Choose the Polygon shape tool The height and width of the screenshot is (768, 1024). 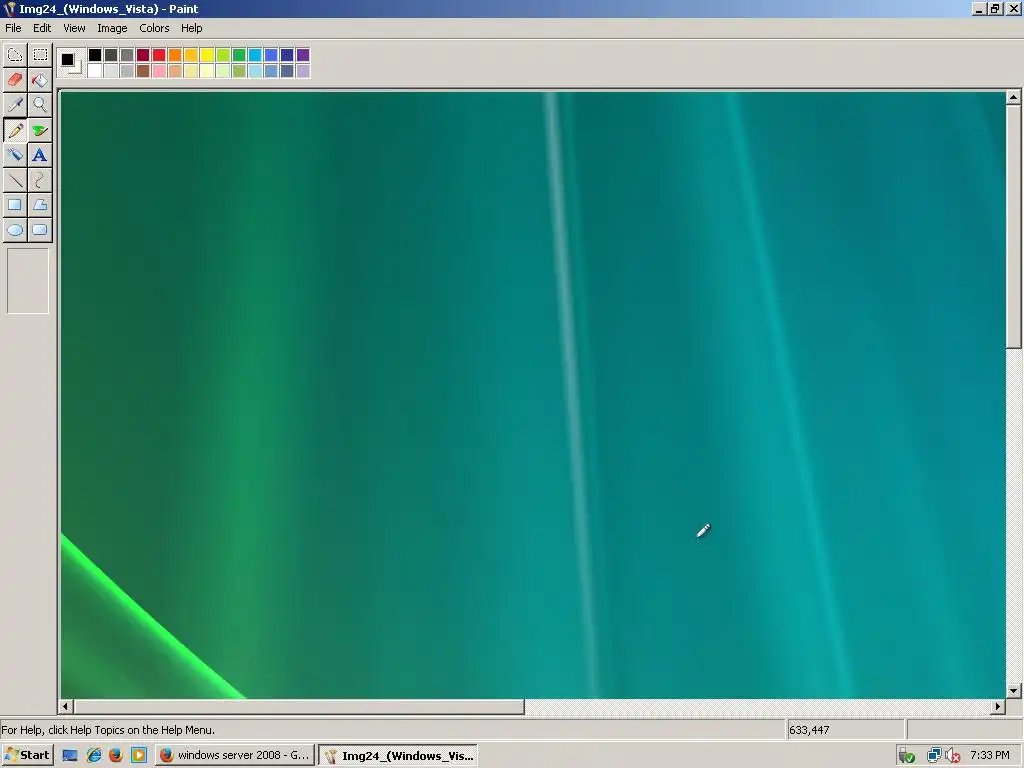pos(40,204)
